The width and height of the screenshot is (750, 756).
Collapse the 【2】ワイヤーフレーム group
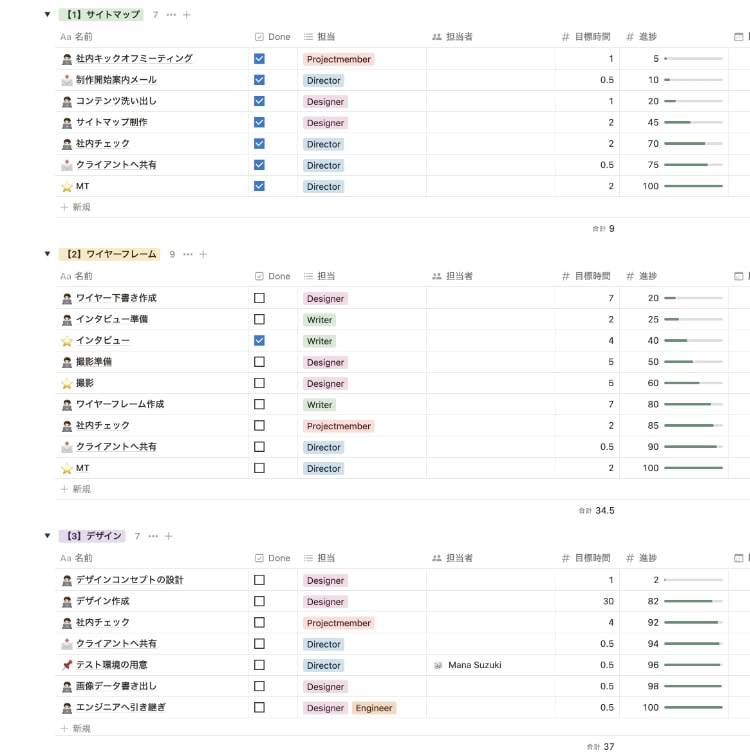tap(47, 254)
